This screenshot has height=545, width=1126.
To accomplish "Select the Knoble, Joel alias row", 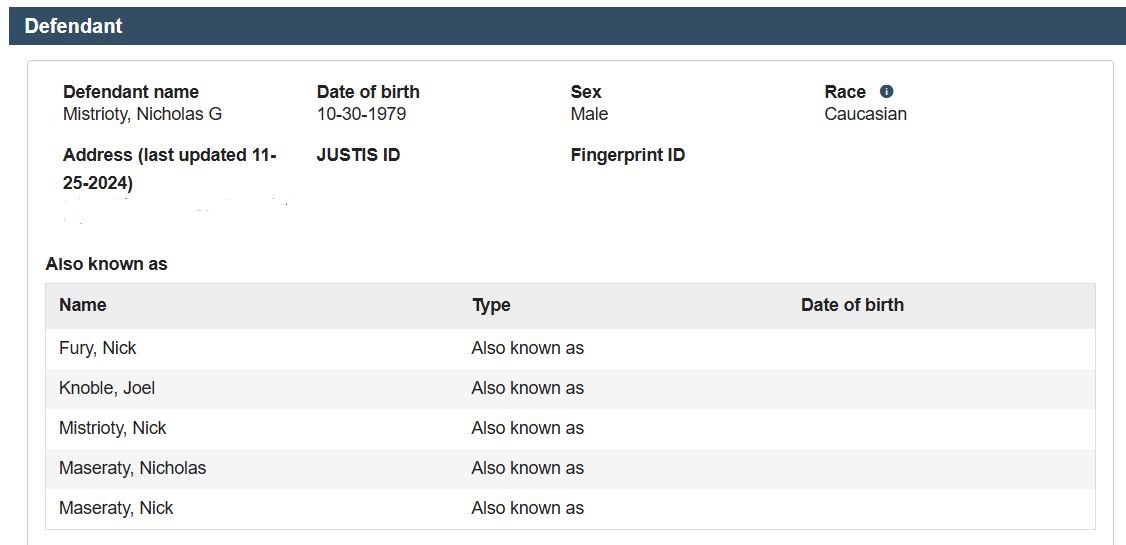I will click(x=570, y=388).
